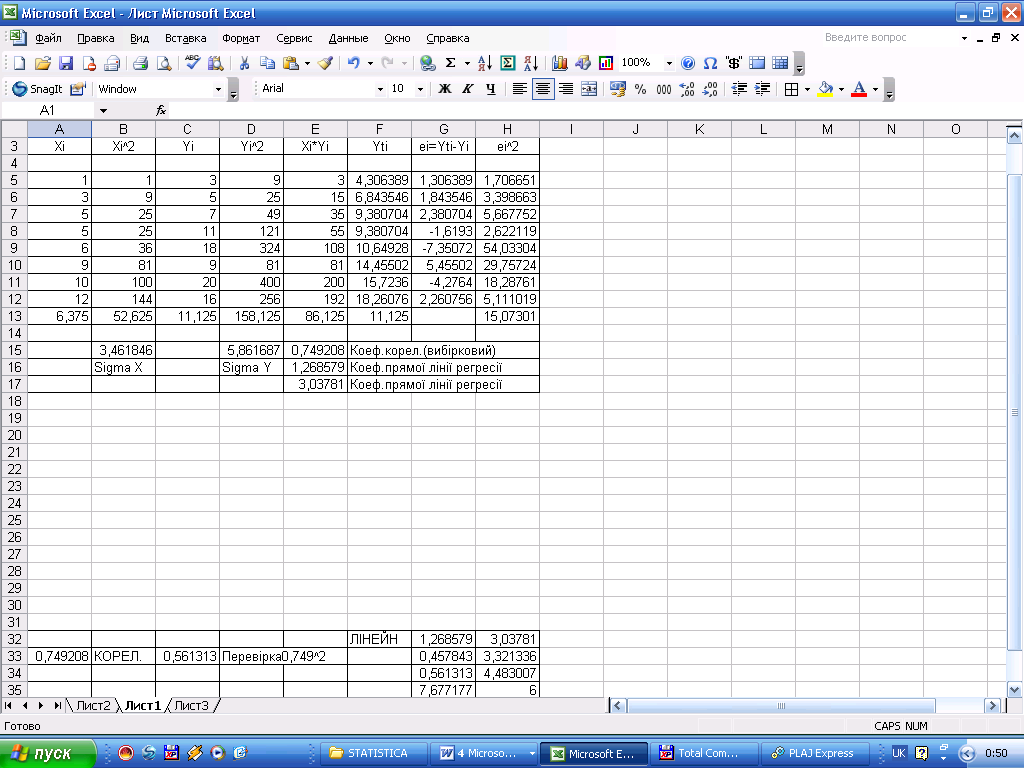Toggle Bold formatting (Ж)

click(x=445, y=89)
